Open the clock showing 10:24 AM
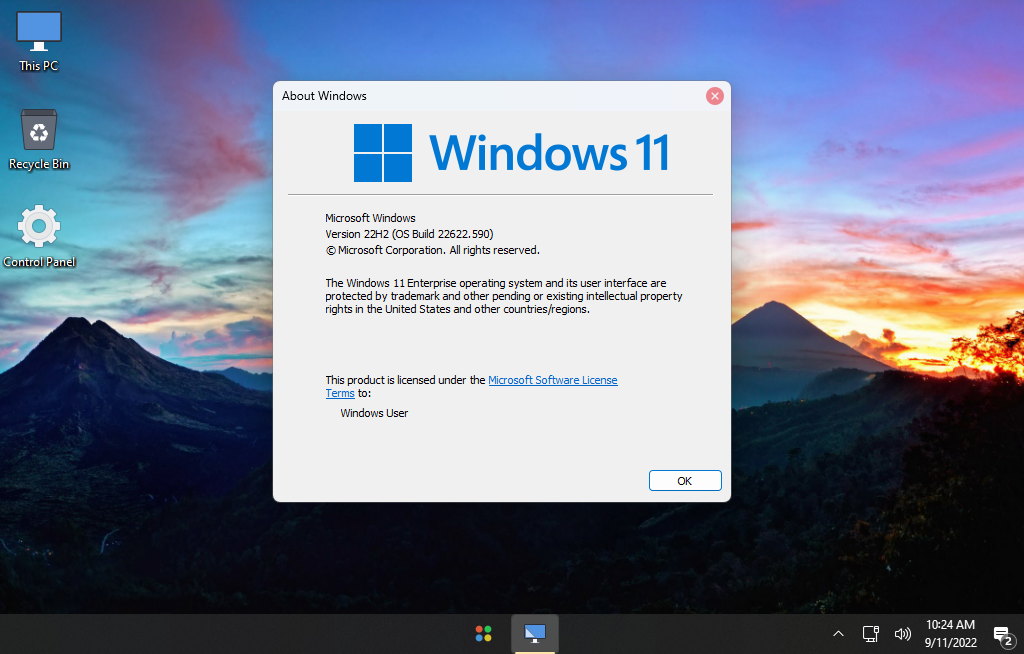1024x654 pixels. 950,634
